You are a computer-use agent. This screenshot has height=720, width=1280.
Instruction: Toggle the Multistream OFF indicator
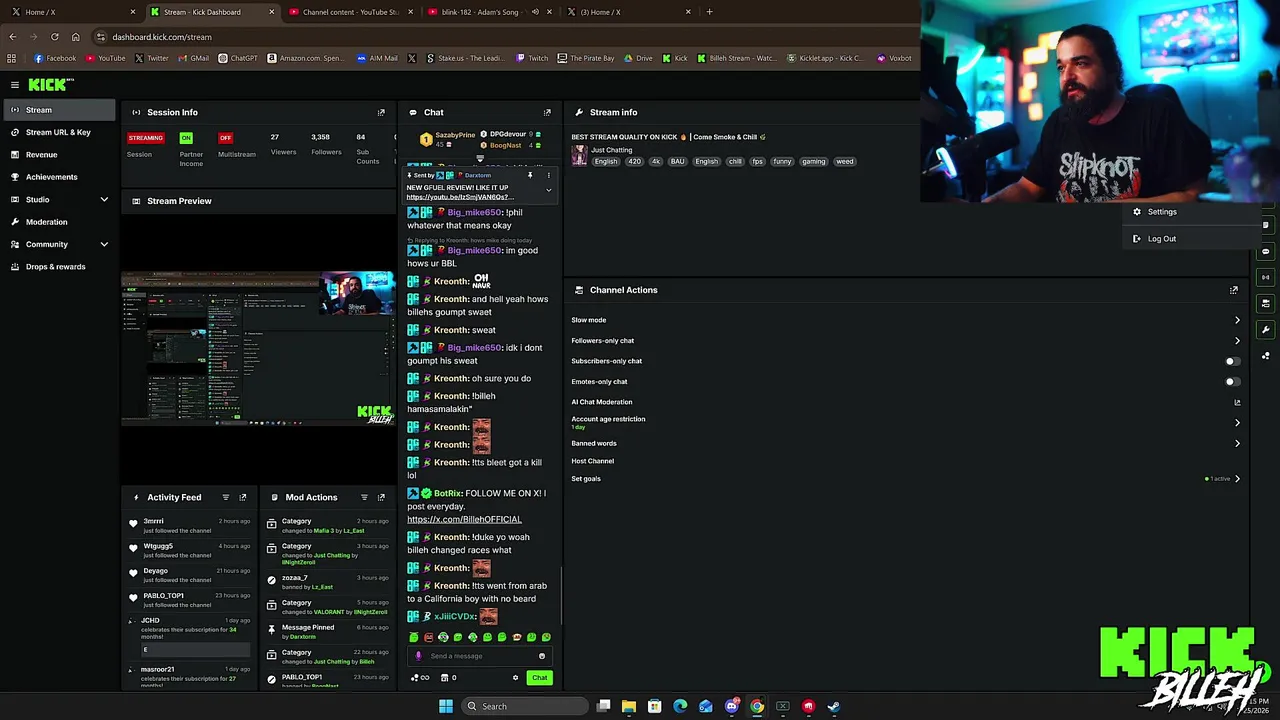click(225, 138)
